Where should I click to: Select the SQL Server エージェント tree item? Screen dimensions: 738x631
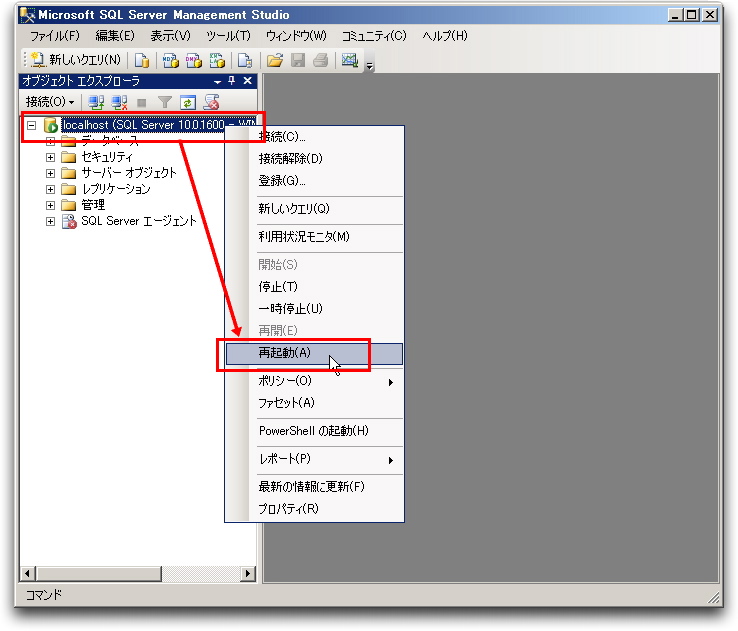139,221
